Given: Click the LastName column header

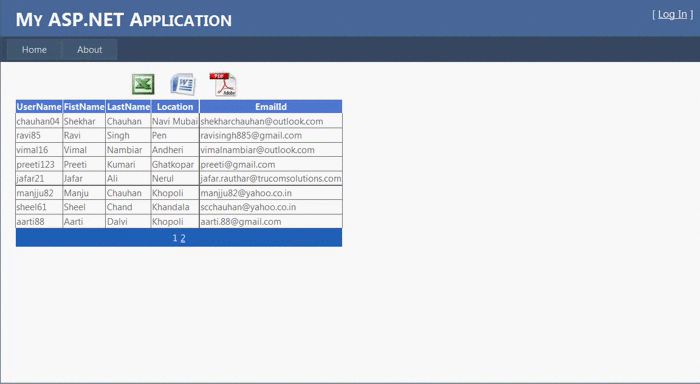Looking at the screenshot, I should click(128, 107).
